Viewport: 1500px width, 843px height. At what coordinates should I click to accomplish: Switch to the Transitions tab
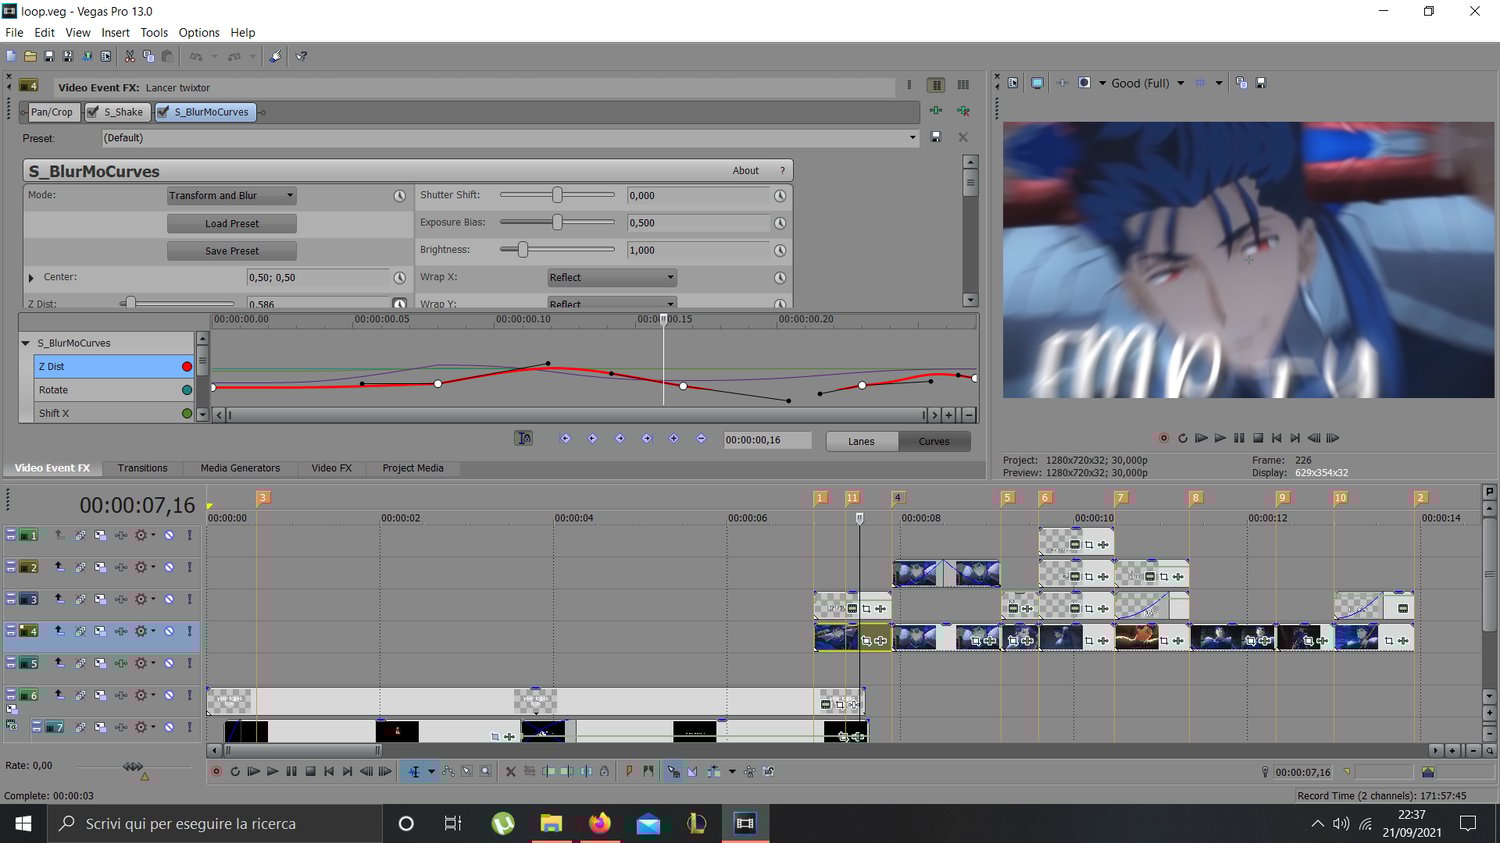[x=142, y=468]
